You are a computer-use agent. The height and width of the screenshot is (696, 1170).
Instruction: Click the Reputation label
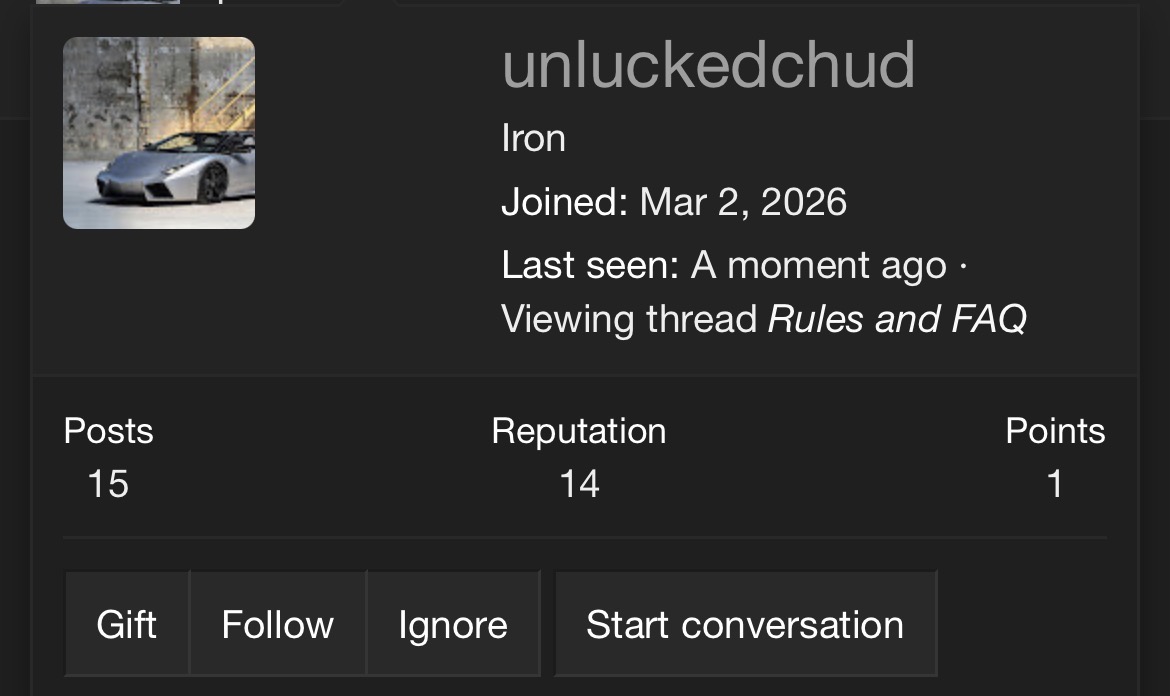click(578, 431)
